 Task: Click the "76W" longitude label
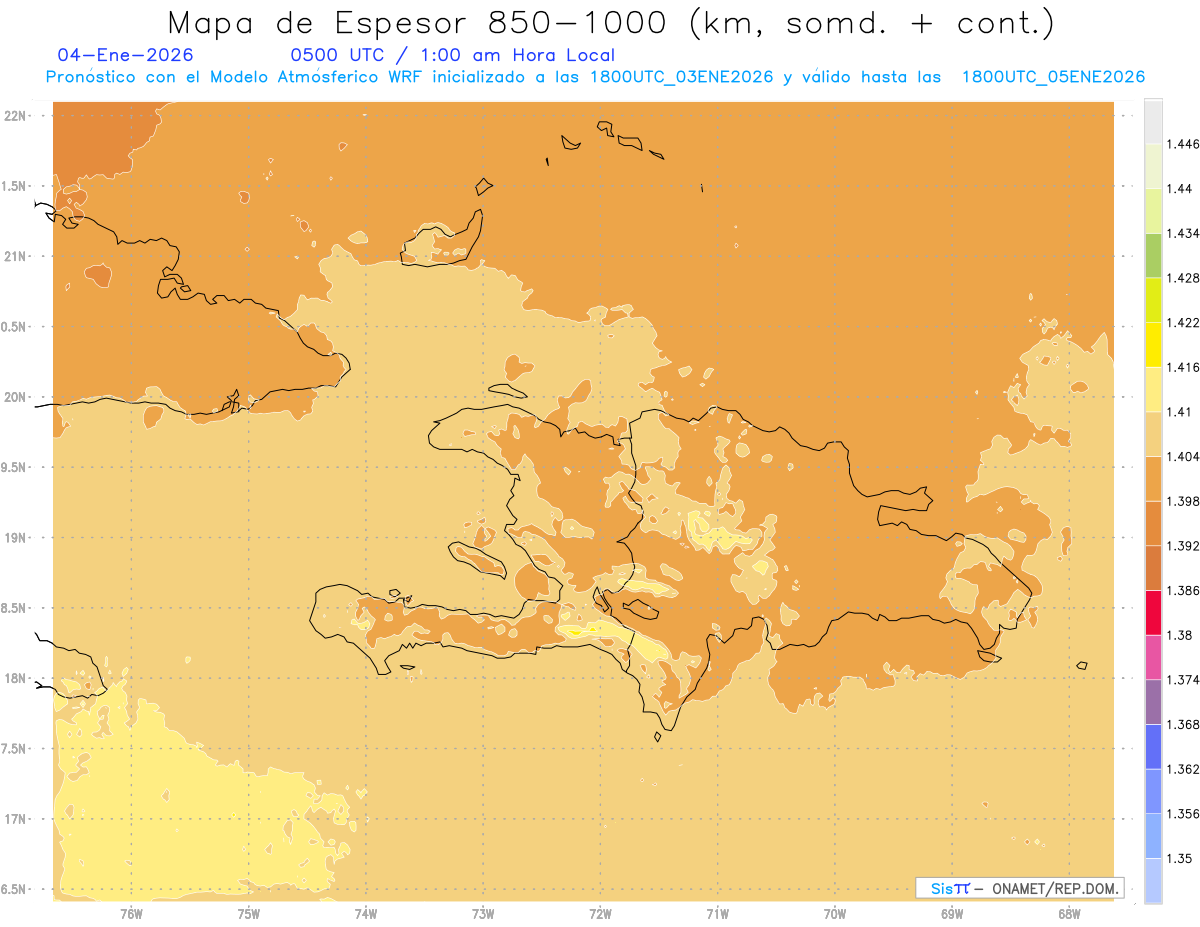pyautogui.click(x=131, y=914)
